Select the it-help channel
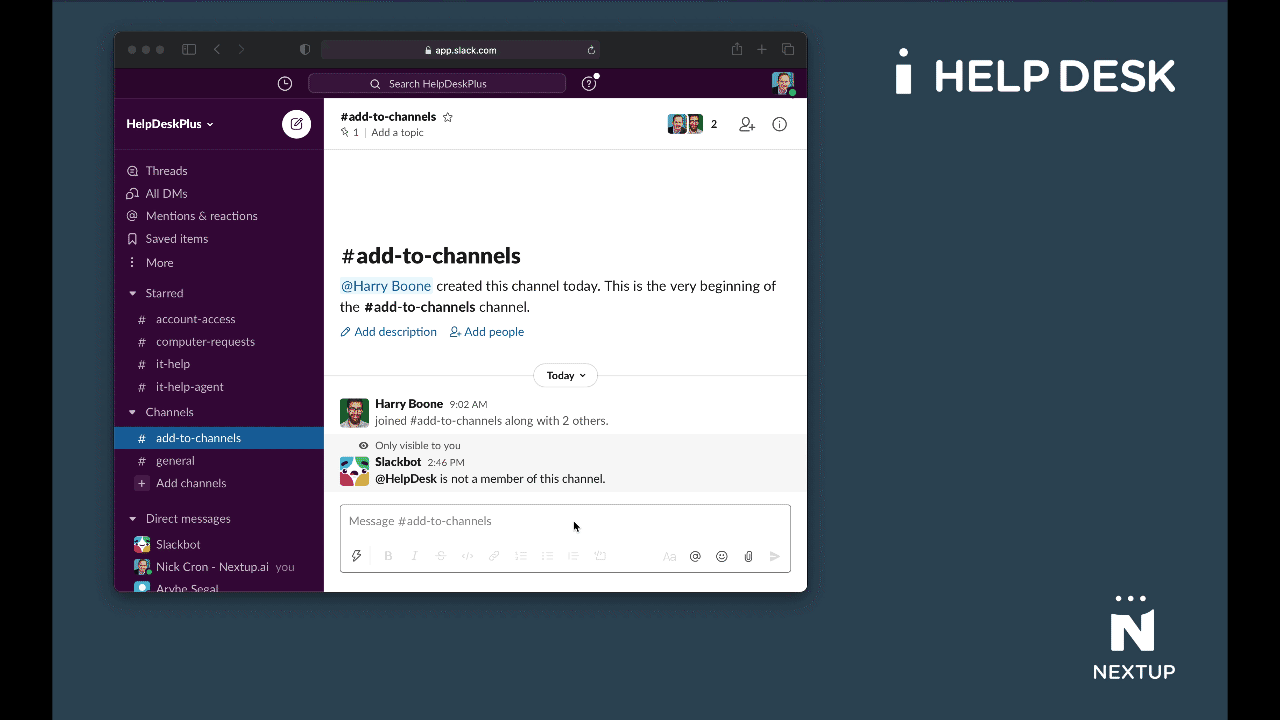This screenshot has height=720, width=1280. 219,364
